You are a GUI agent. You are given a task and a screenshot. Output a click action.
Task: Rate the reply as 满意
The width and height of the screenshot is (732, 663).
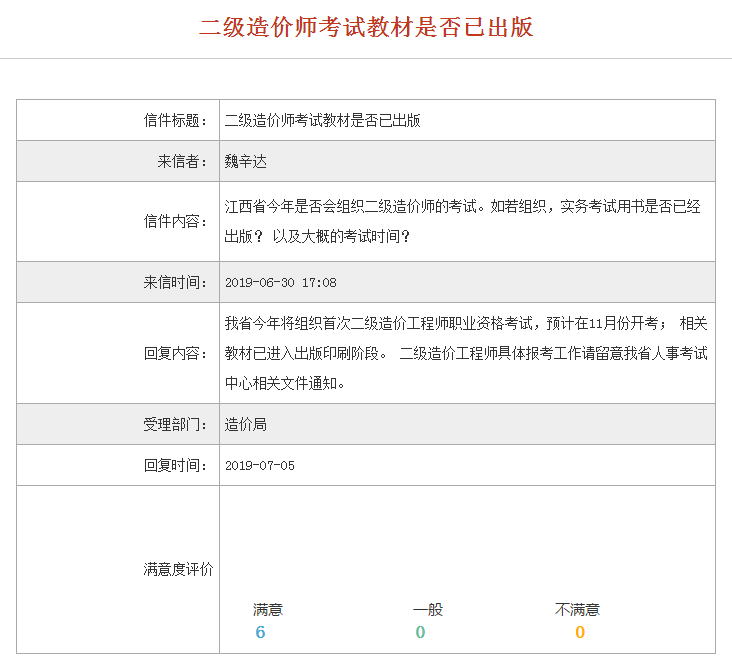pyautogui.click(x=268, y=609)
